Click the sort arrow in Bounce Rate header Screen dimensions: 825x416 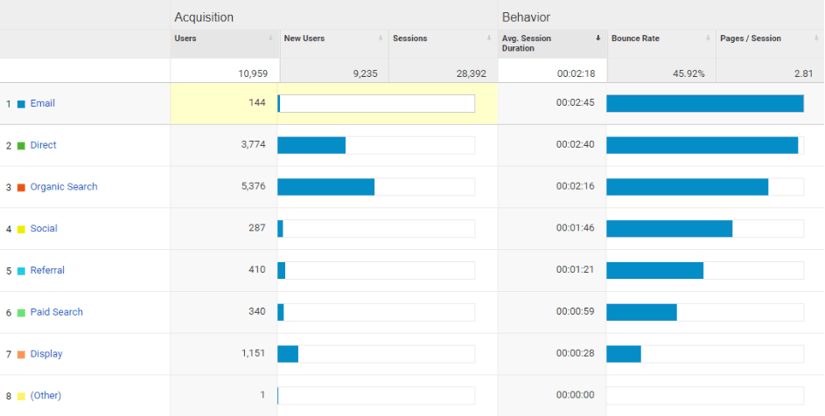tap(707, 38)
